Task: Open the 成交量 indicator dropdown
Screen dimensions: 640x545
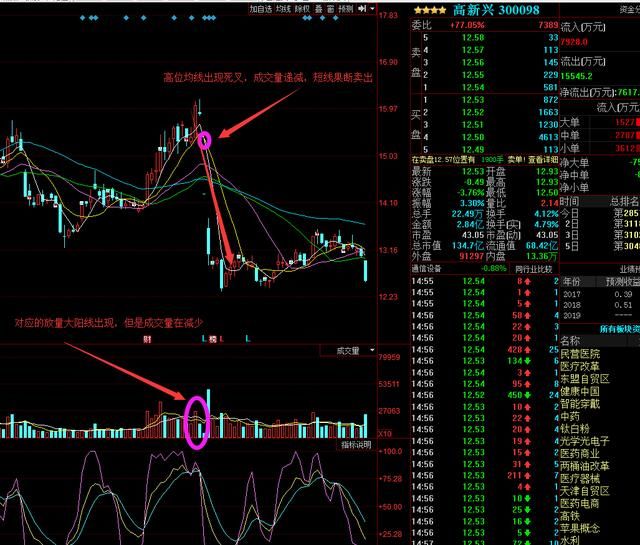Action: point(352,351)
